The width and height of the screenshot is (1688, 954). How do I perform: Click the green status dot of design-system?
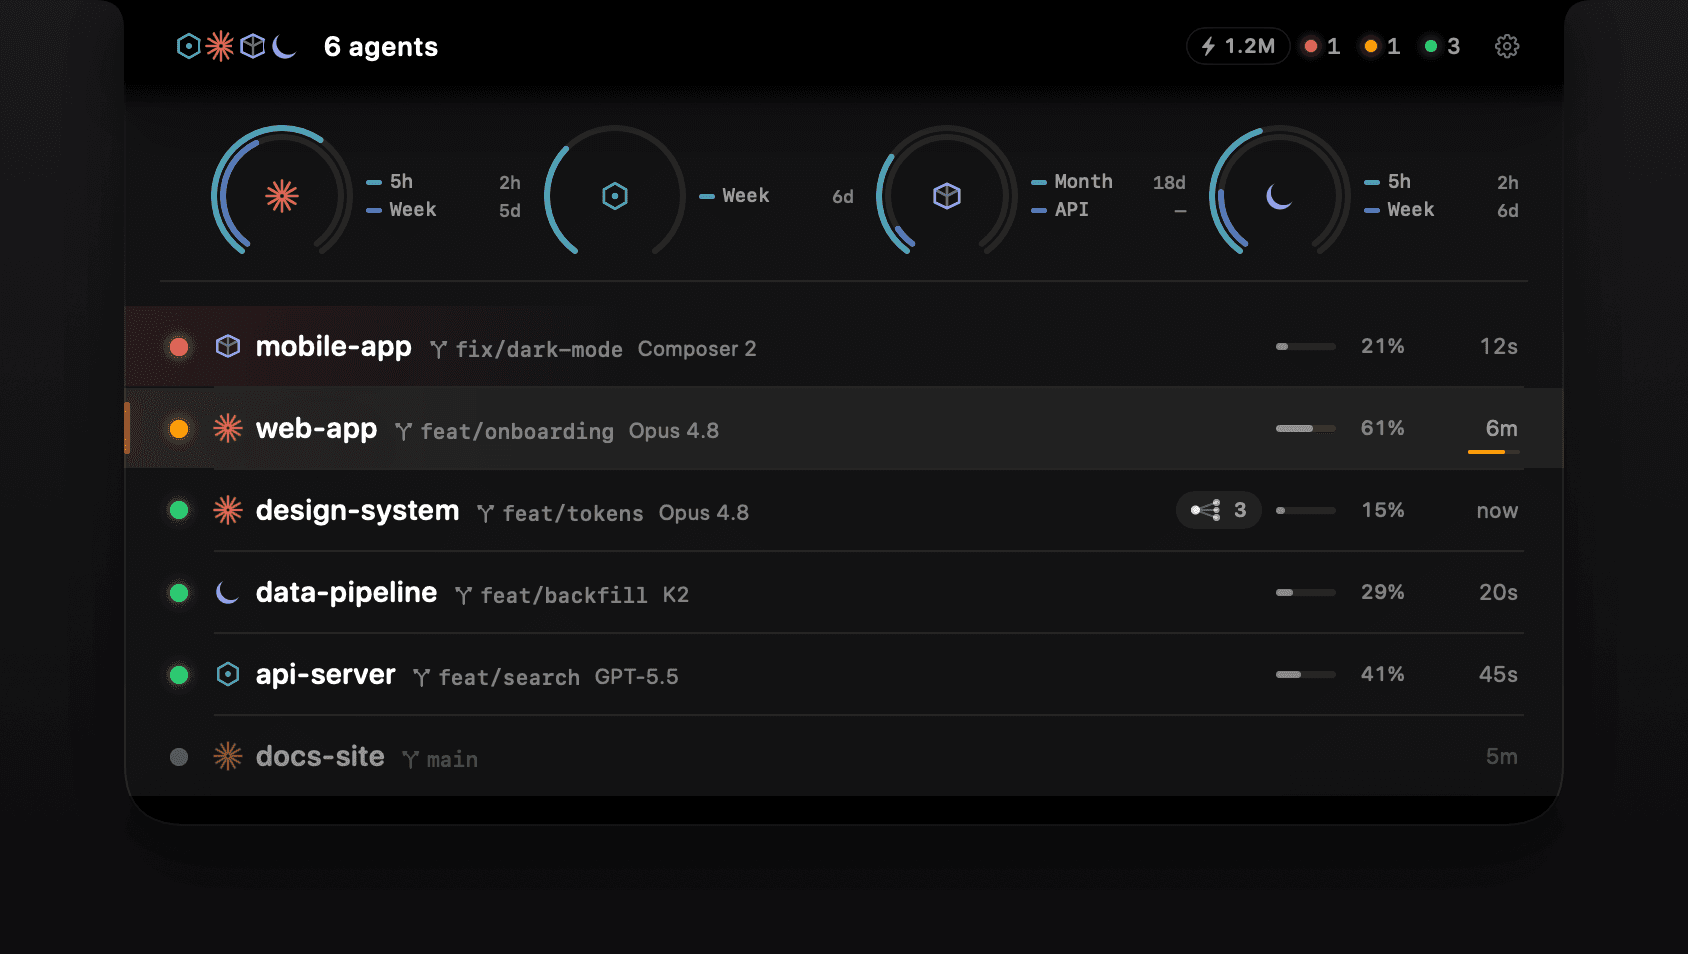(x=179, y=511)
